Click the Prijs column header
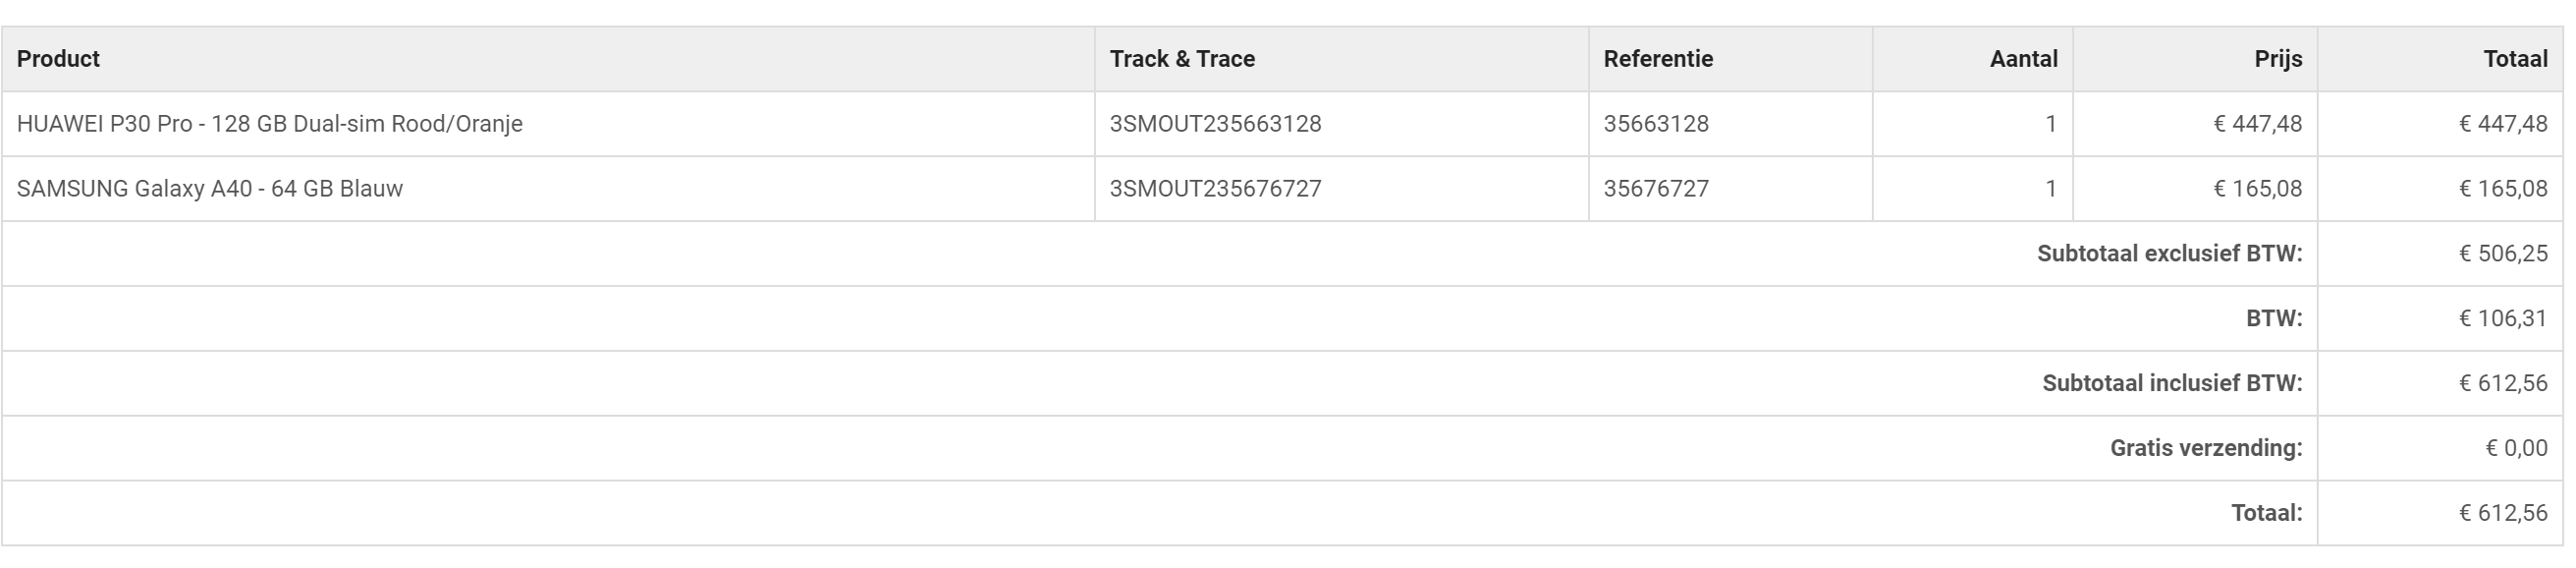The image size is (2576, 568). (x=2278, y=59)
